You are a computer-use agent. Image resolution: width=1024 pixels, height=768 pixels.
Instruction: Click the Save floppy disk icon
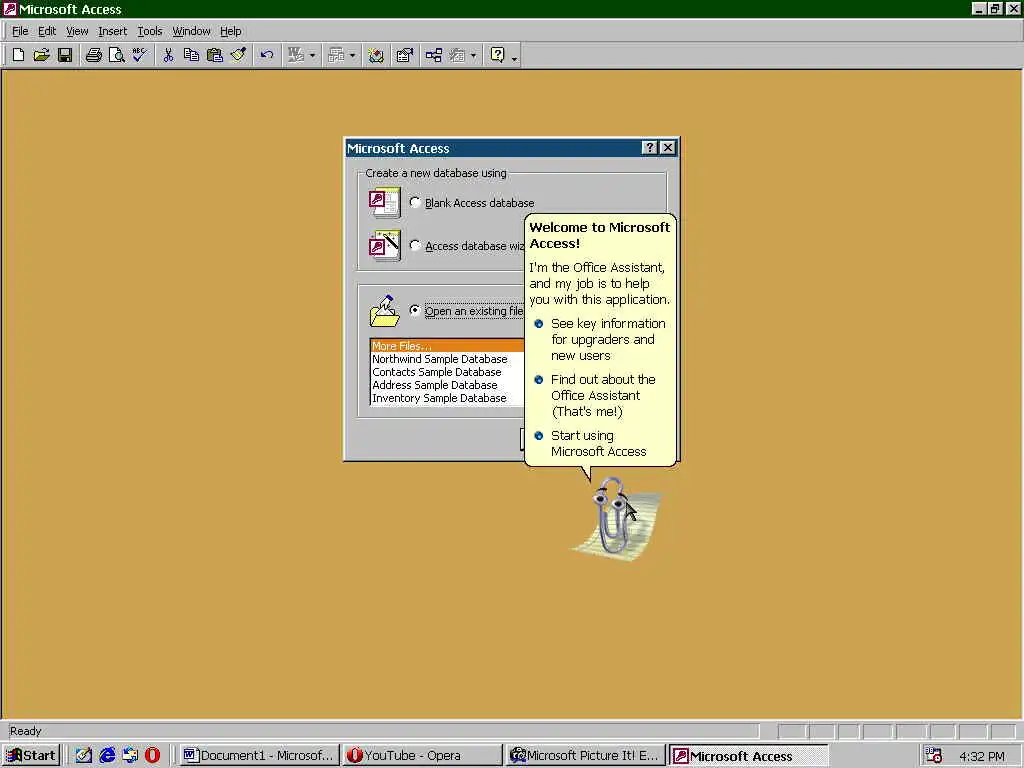[65, 55]
